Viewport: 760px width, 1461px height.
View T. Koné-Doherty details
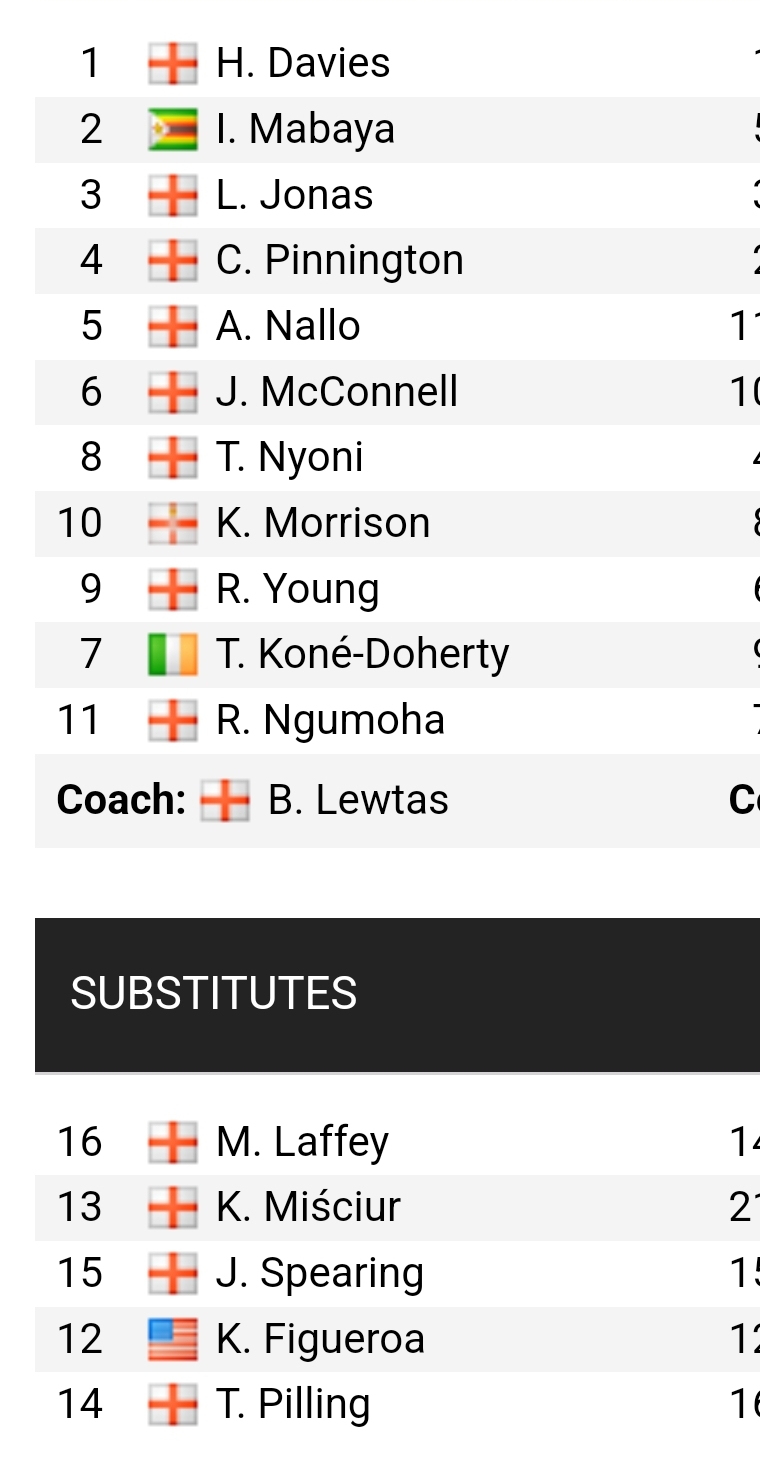pyautogui.click(x=362, y=655)
